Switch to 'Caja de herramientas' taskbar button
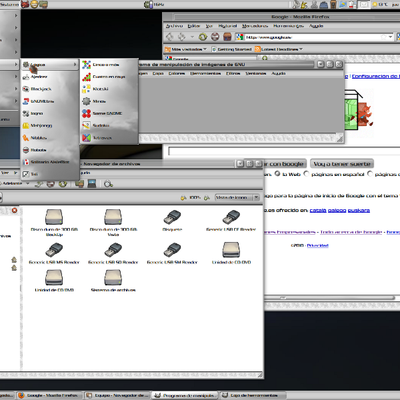Viewport: 400px width, 400px height. tap(253, 395)
